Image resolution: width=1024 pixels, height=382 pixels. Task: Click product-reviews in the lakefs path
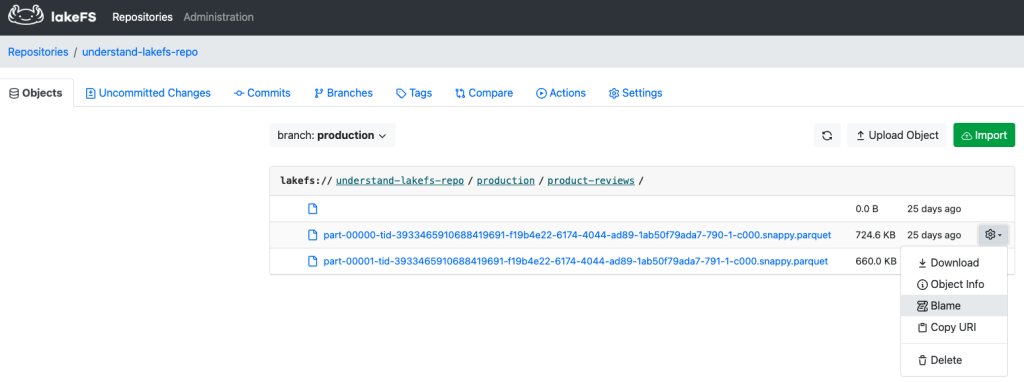[x=591, y=181]
